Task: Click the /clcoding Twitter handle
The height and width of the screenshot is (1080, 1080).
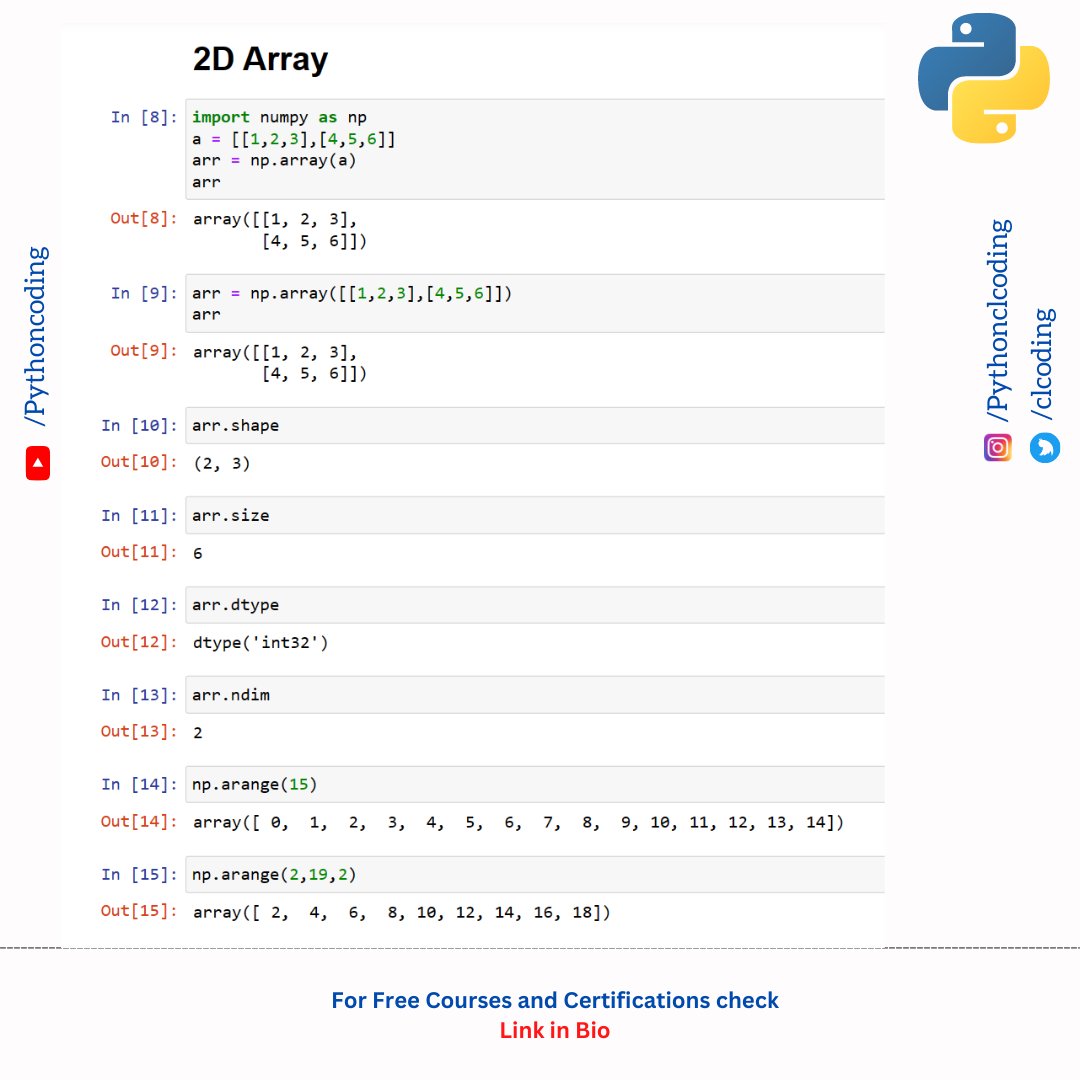Action: (x=1043, y=364)
